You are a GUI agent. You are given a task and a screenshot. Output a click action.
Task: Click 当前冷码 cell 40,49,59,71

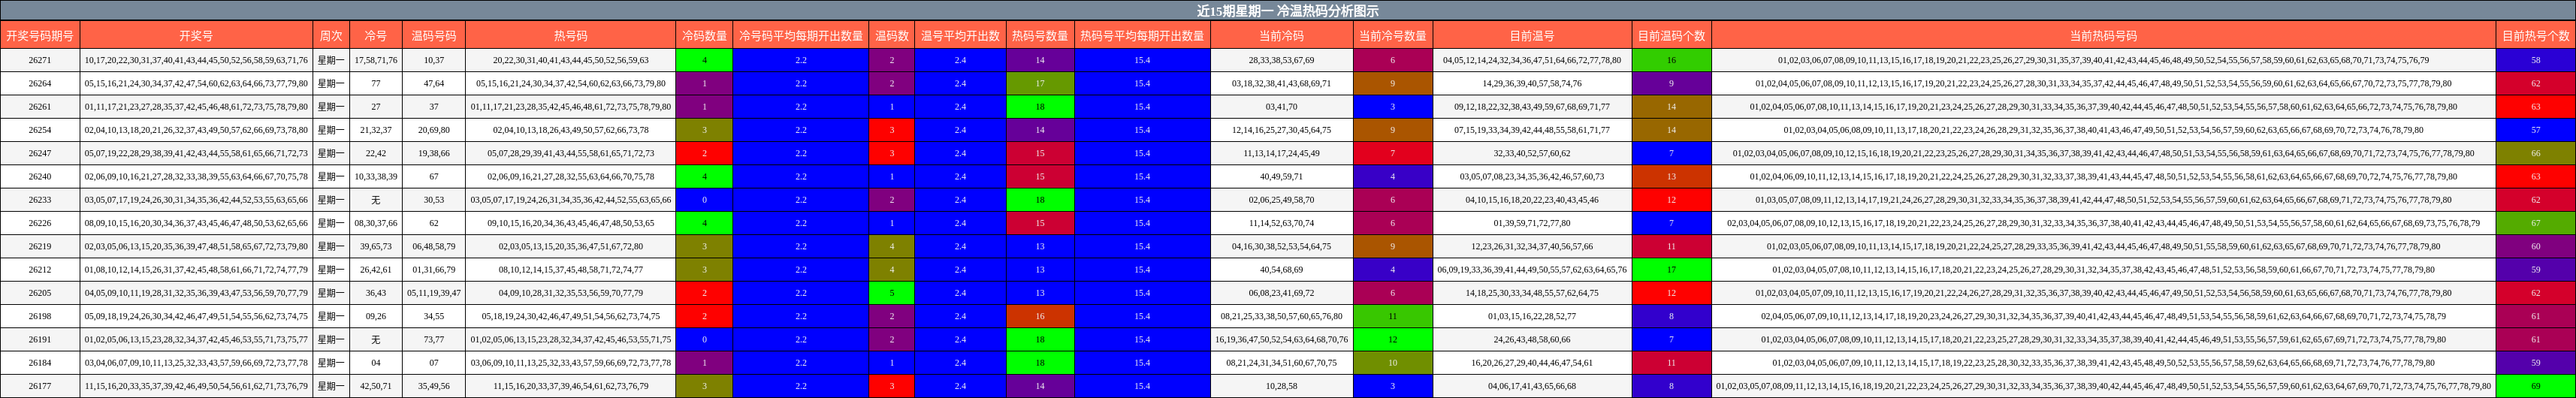[1281, 176]
